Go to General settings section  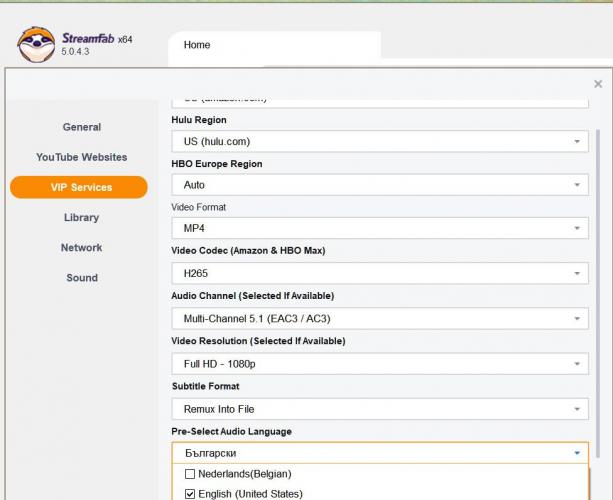pyautogui.click(x=82, y=127)
